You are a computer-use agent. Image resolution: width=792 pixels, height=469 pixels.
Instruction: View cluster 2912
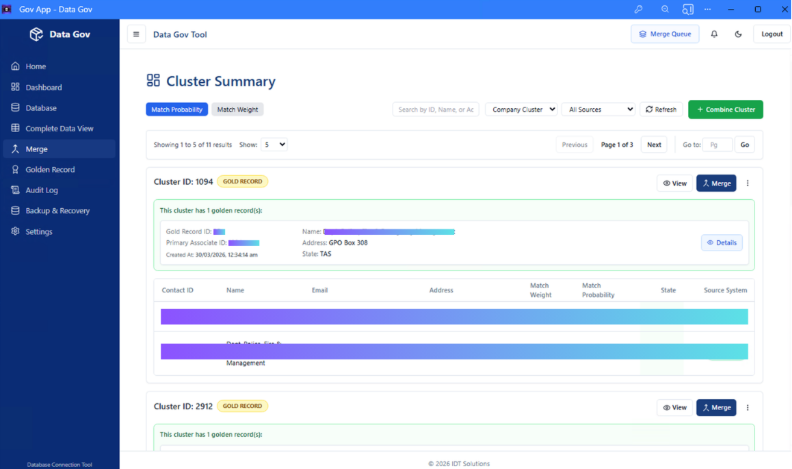point(675,407)
